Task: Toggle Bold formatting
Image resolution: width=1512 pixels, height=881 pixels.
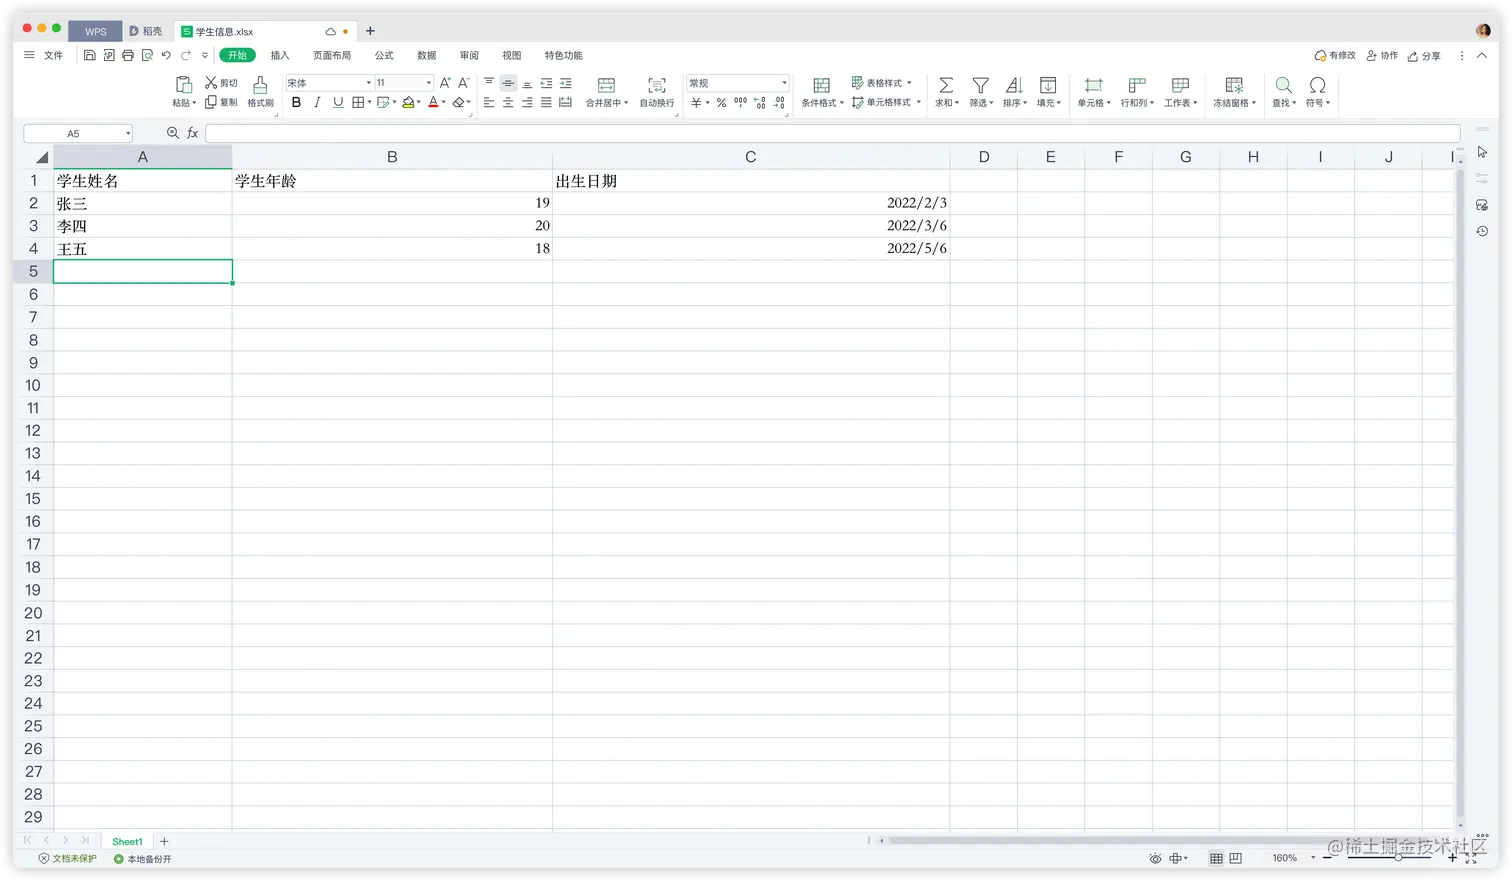Action: click(296, 102)
